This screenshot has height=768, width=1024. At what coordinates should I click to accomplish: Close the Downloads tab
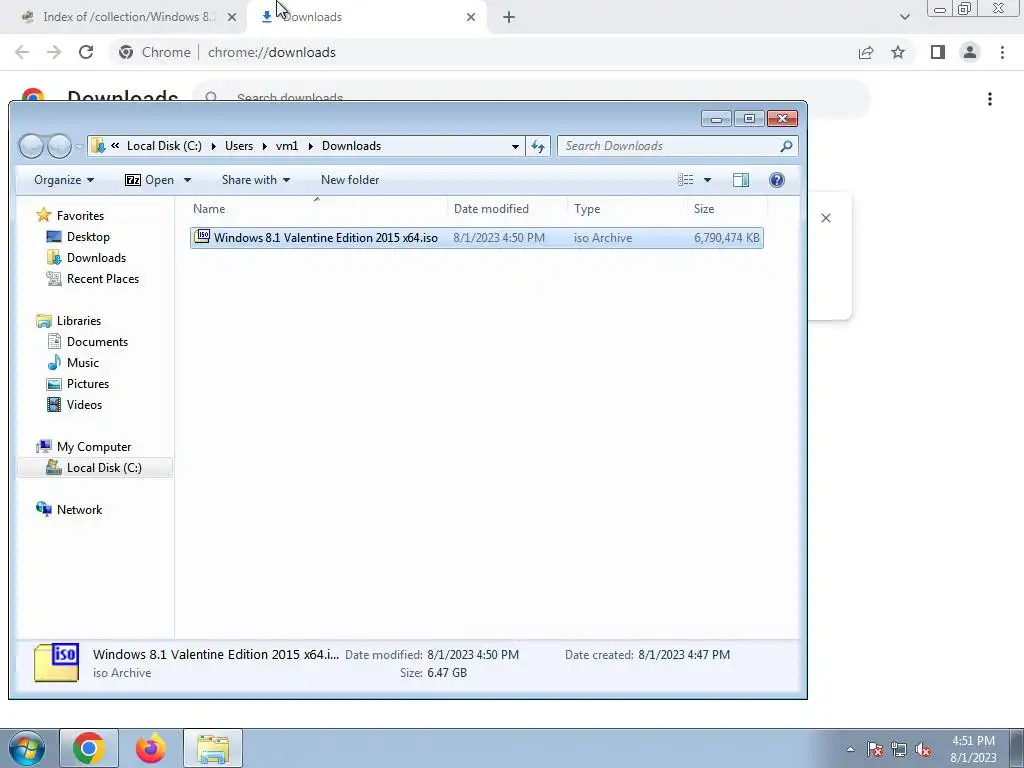(x=471, y=18)
